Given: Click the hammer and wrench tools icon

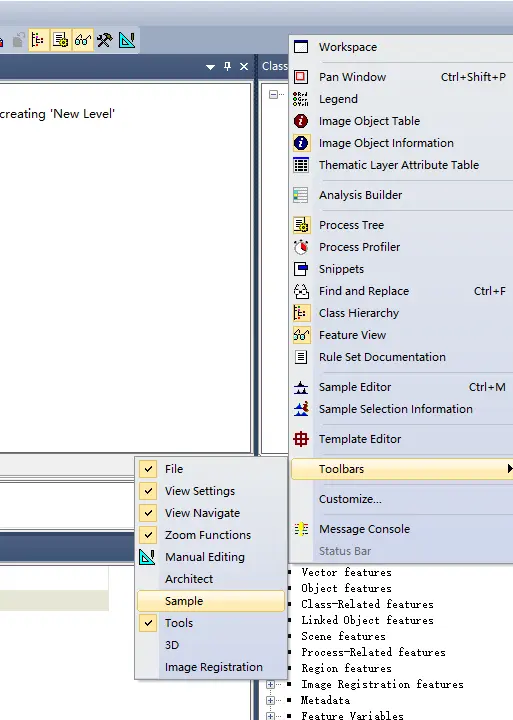Looking at the screenshot, I should coord(105,40).
